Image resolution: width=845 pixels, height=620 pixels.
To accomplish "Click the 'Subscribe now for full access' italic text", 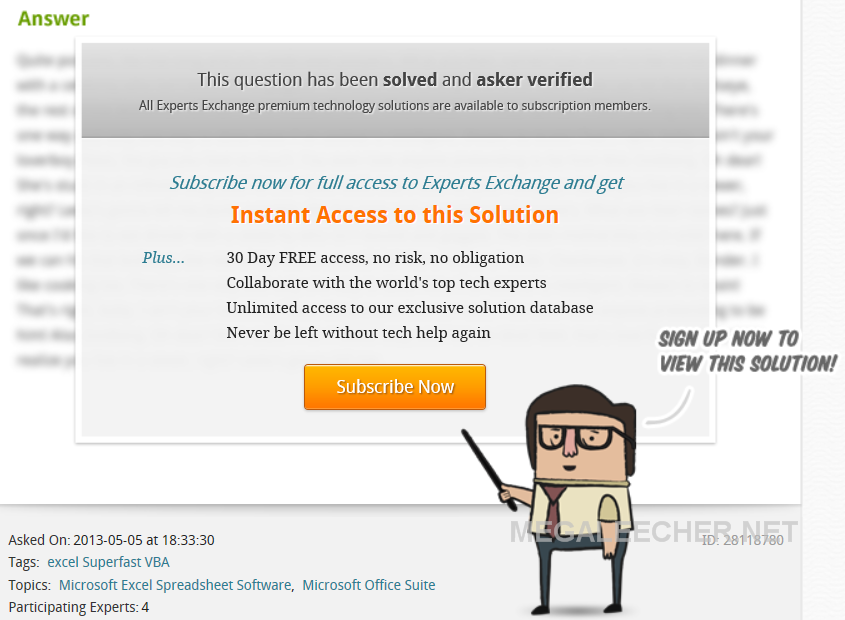I will coord(397,183).
